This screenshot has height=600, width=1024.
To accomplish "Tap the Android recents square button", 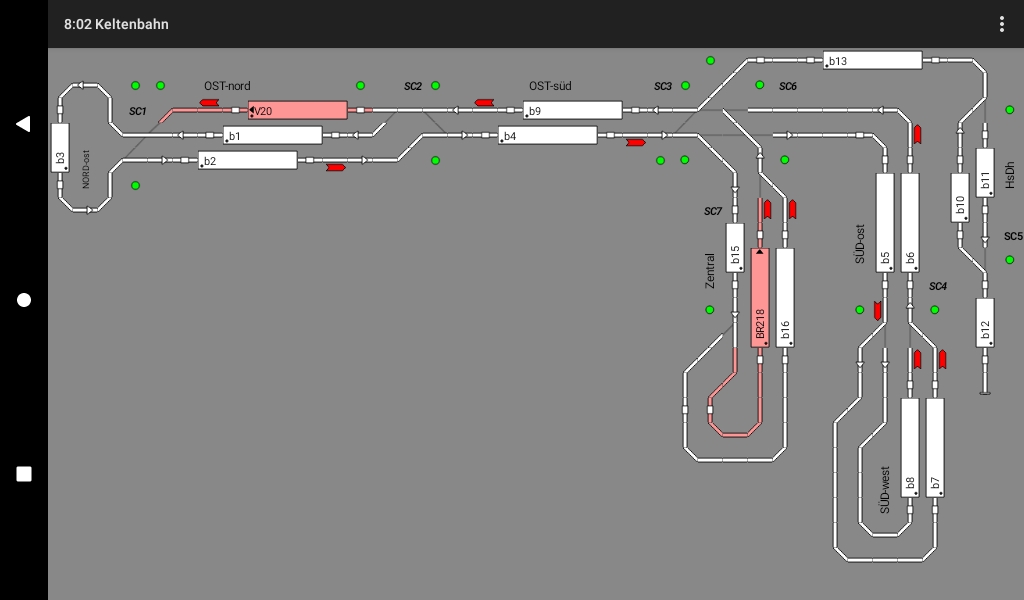I will (24, 474).
